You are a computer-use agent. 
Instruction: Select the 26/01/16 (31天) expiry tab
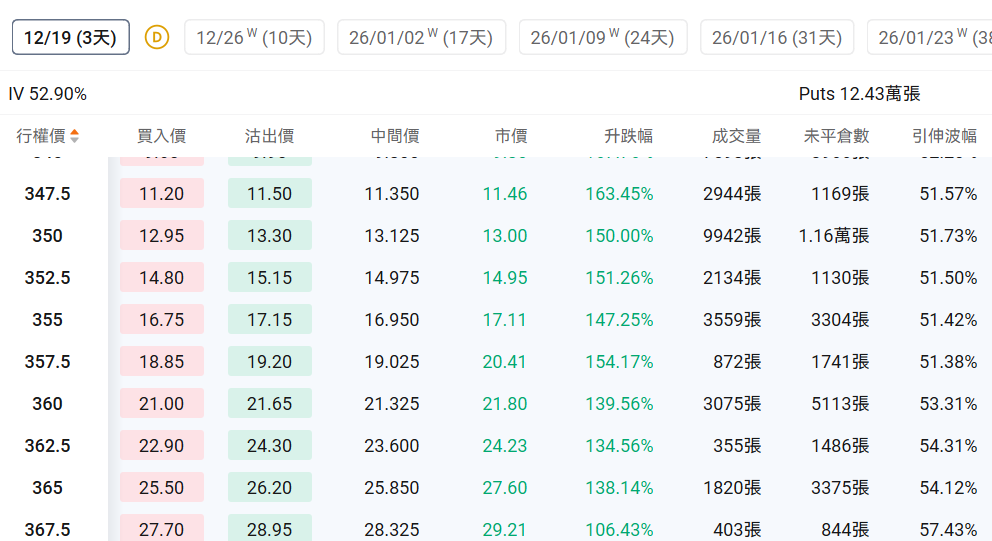[x=777, y=38]
